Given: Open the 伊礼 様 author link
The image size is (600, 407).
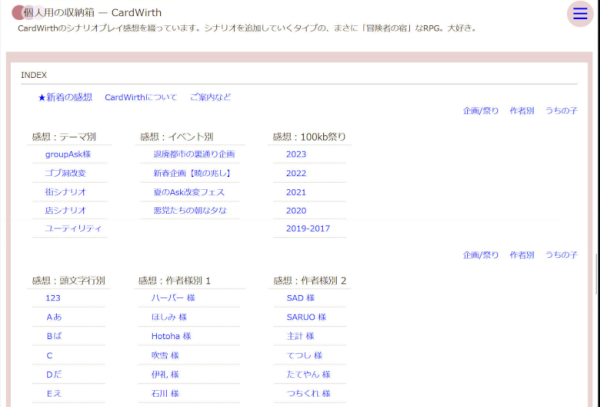Looking at the screenshot, I should 165,374.
